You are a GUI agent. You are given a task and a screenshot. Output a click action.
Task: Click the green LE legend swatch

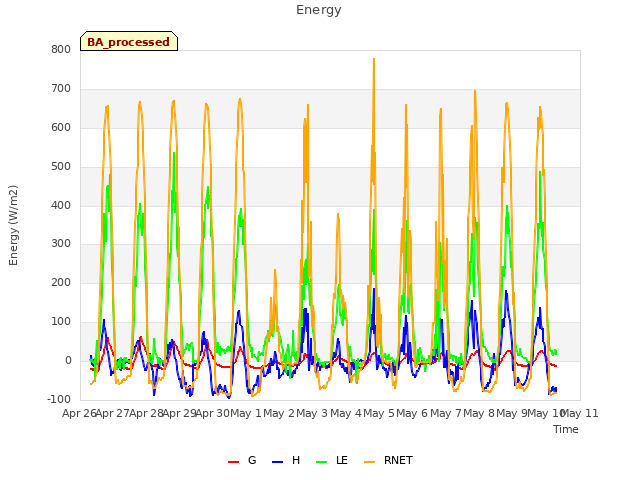[x=322, y=462]
